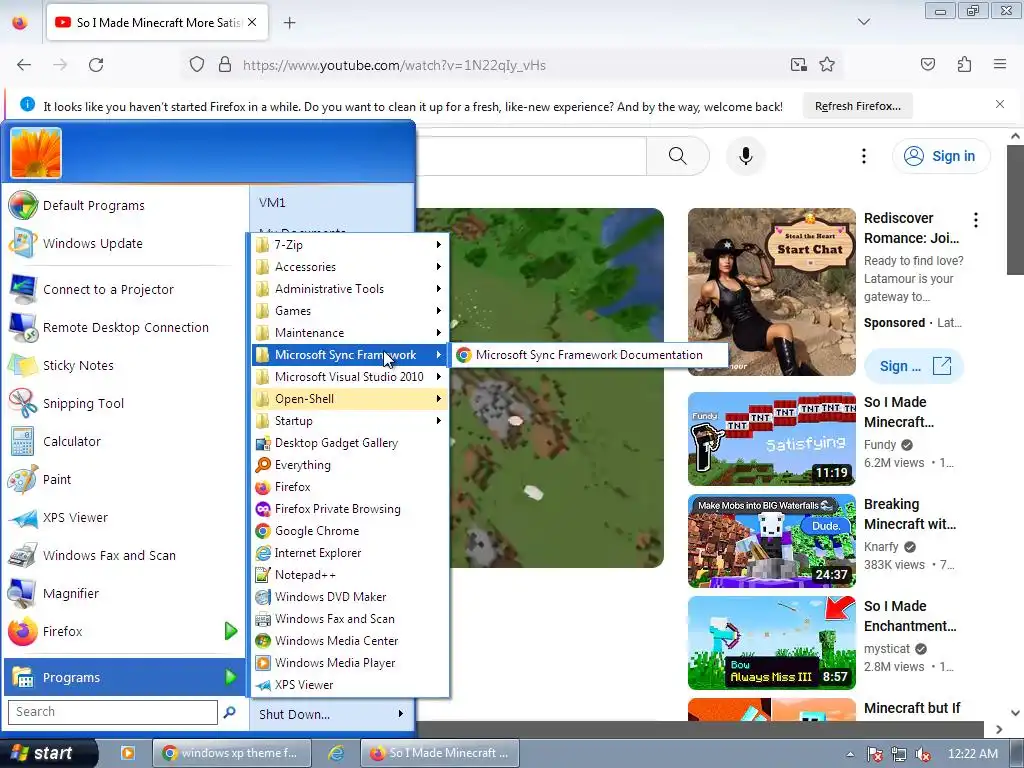Launch Windows Update
Image resolution: width=1024 pixels, height=768 pixels.
[124, 244]
